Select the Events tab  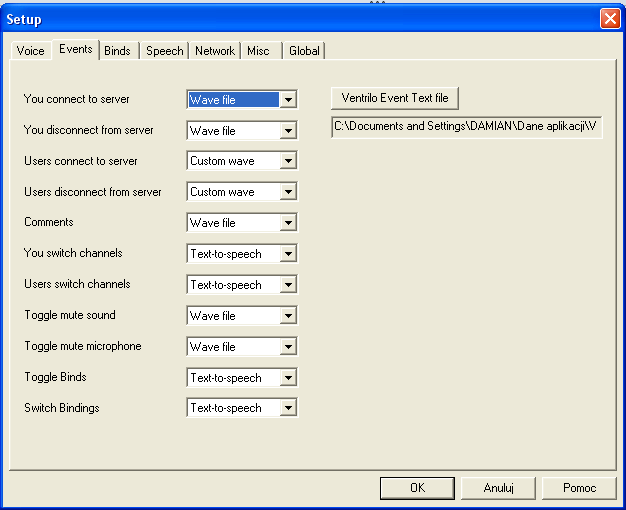click(75, 49)
